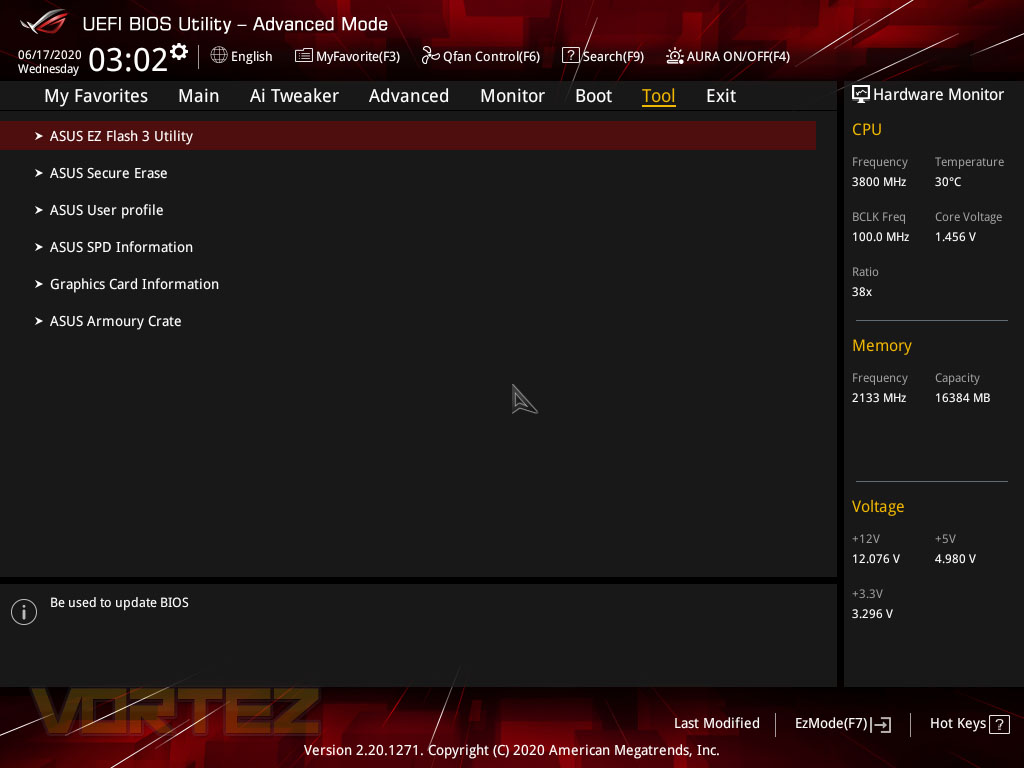
Task: Click the Search question mark icon
Action: tap(570, 56)
